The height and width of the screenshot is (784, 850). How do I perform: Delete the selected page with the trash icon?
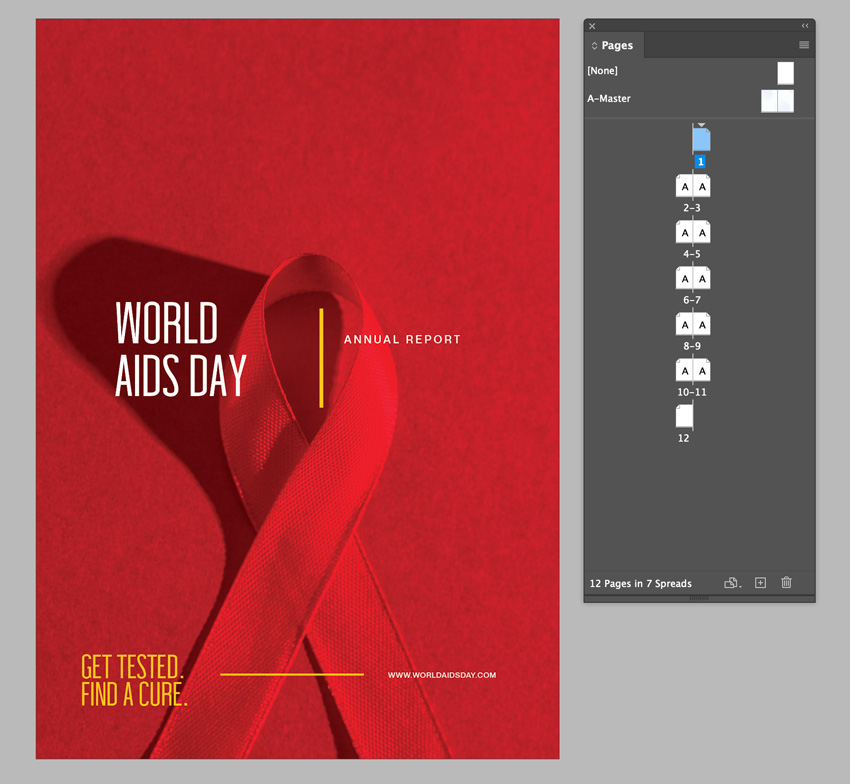point(787,583)
